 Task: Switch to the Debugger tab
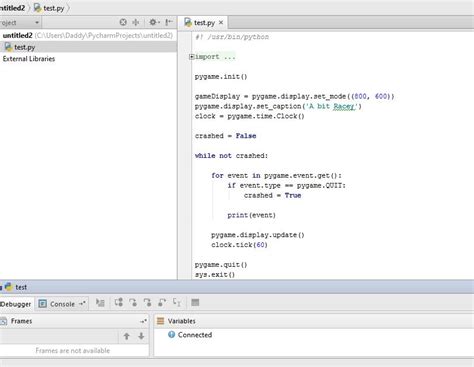tap(15, 304)
